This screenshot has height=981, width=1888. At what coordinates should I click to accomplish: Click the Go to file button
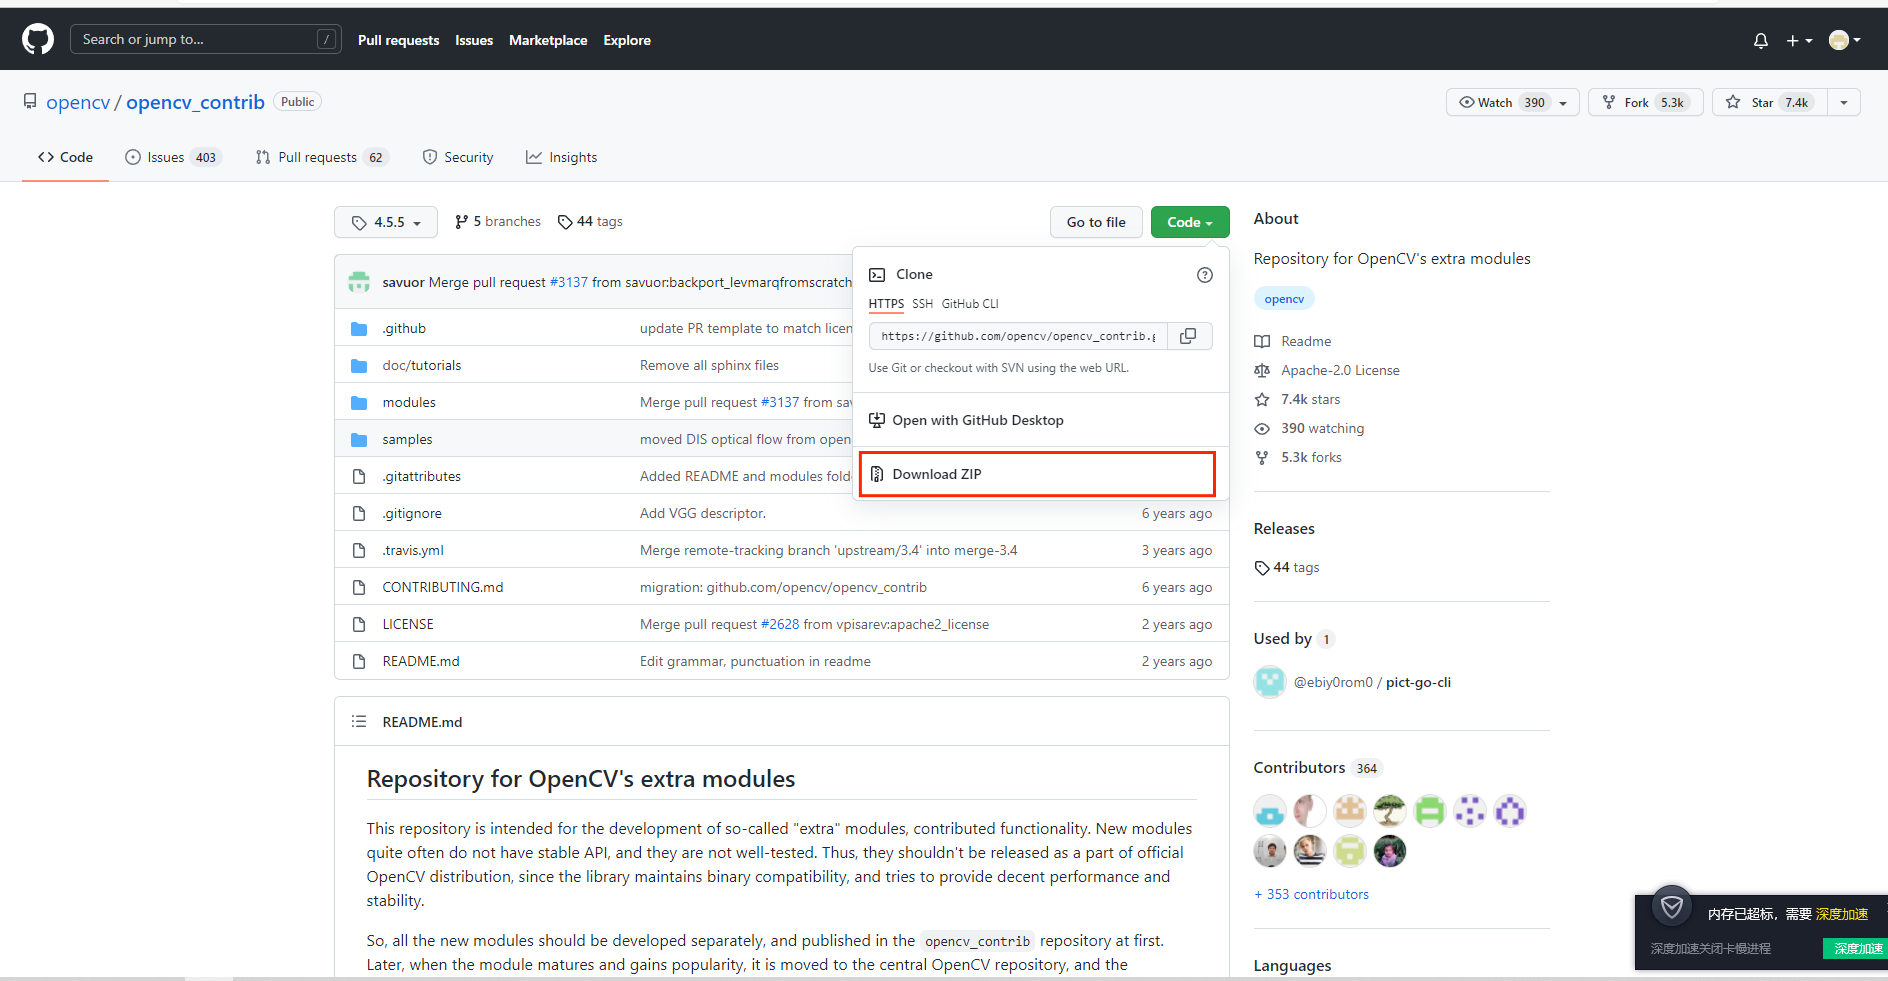(x=1096, y=222)
